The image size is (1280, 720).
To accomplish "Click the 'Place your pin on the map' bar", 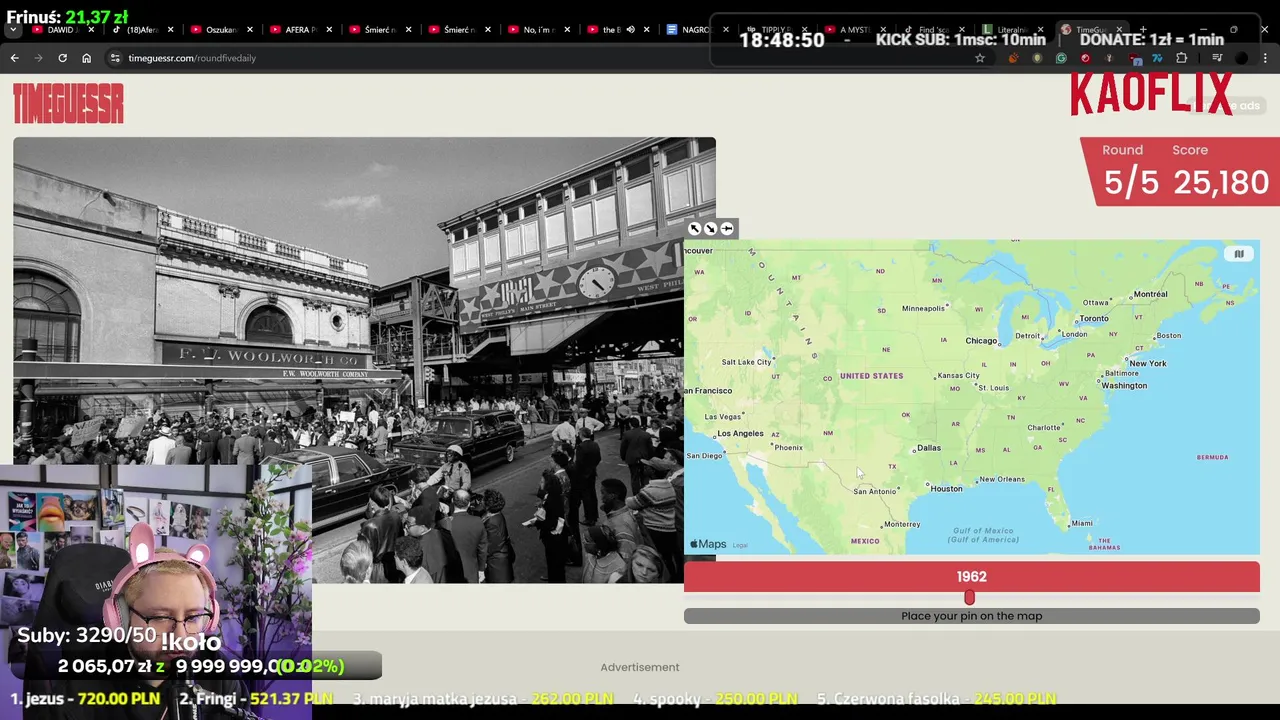I will click(x=971, y=616).
